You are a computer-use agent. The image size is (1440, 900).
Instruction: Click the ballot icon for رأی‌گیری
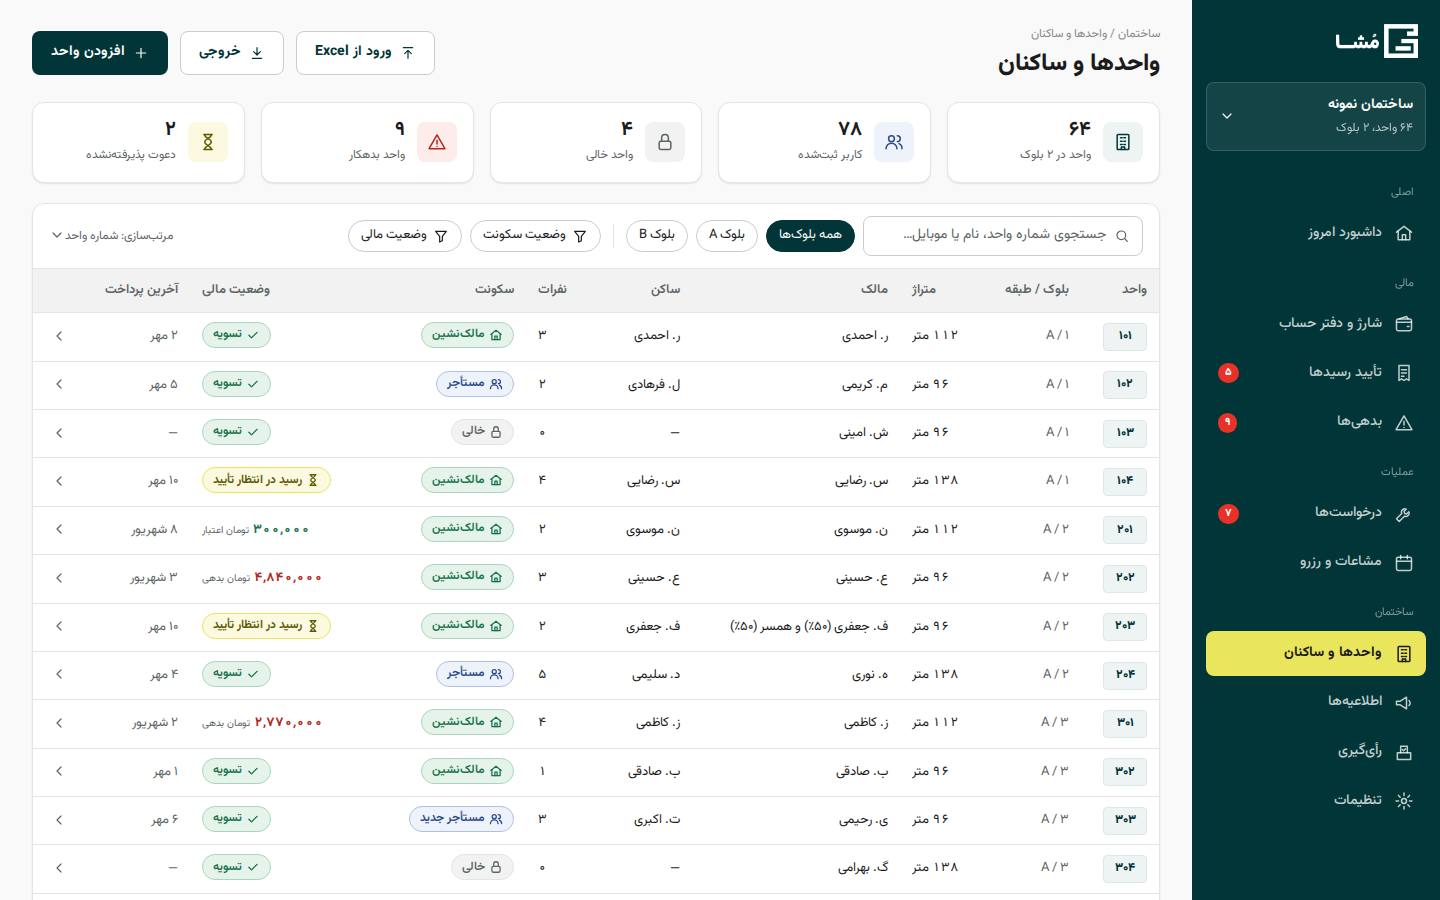[1404, 752]
